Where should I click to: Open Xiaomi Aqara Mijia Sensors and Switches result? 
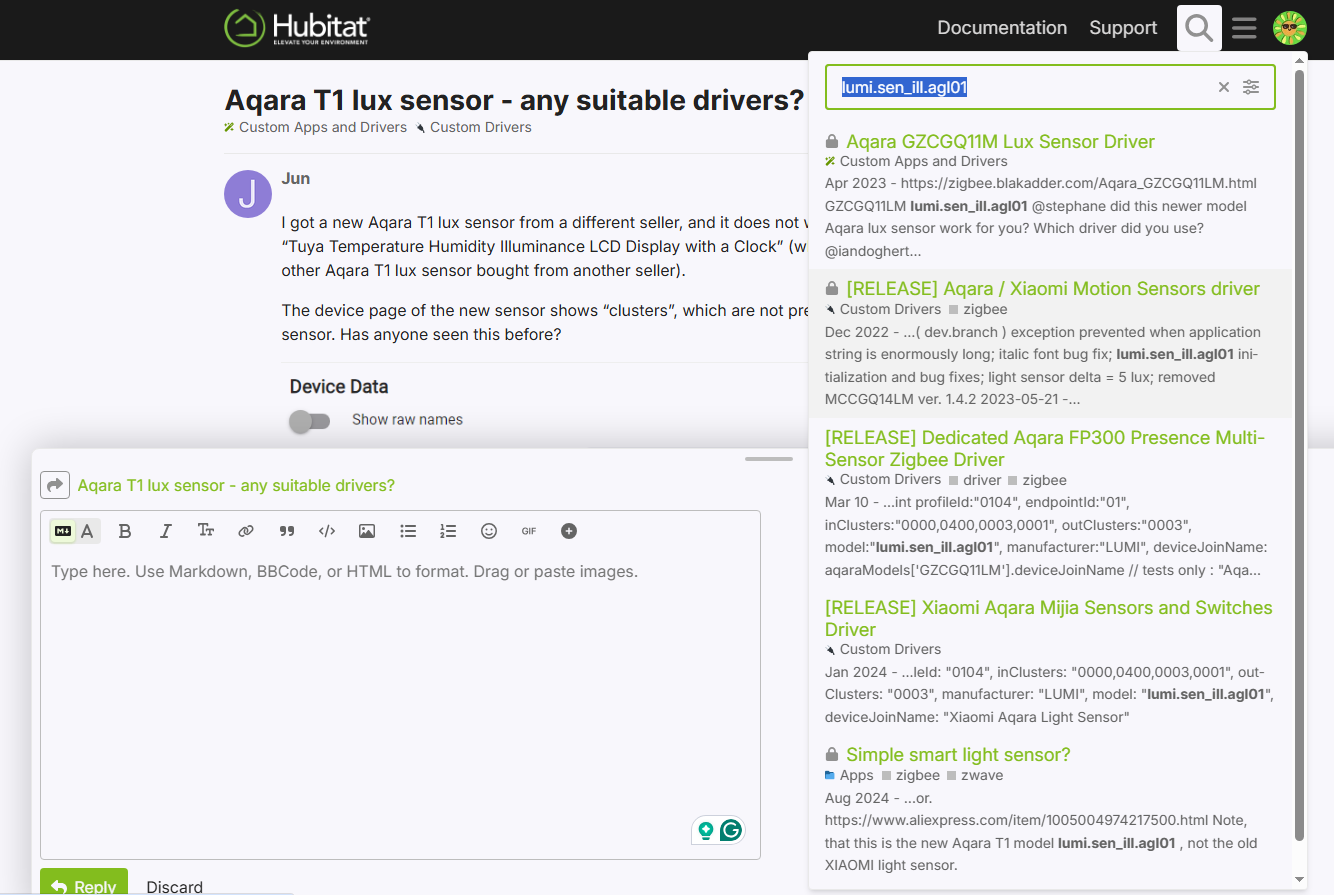click(x=1049, y=618)
